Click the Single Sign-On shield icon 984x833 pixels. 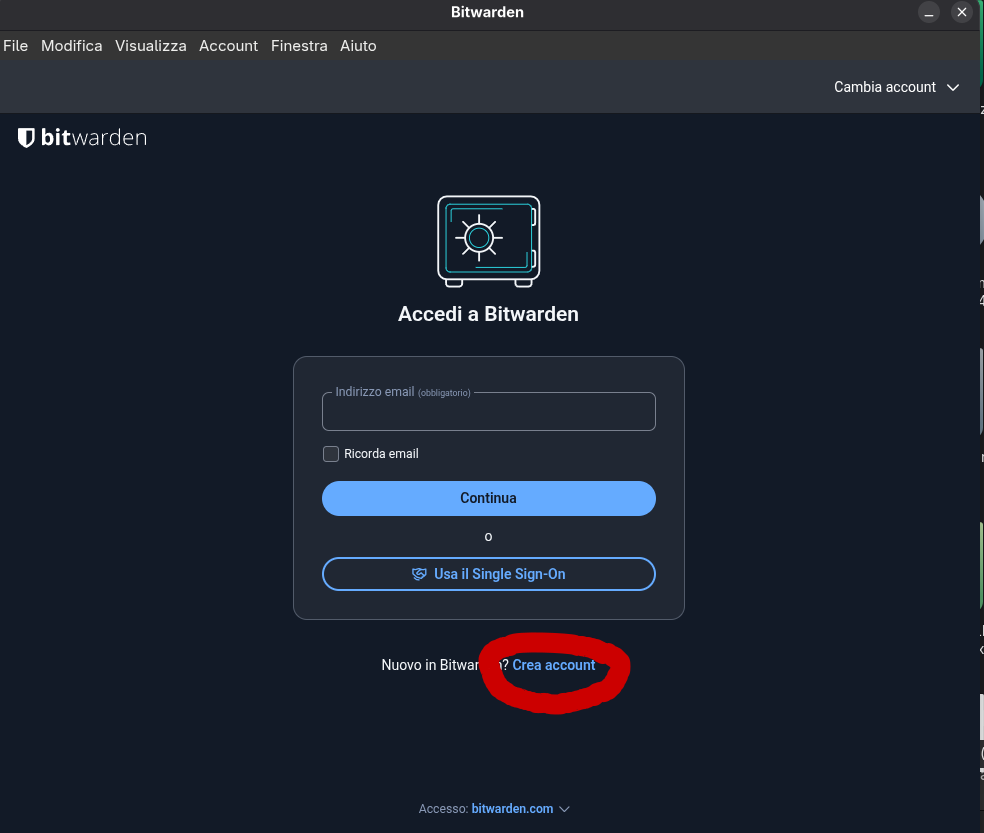pyautogui.click(x=419, y=574)
